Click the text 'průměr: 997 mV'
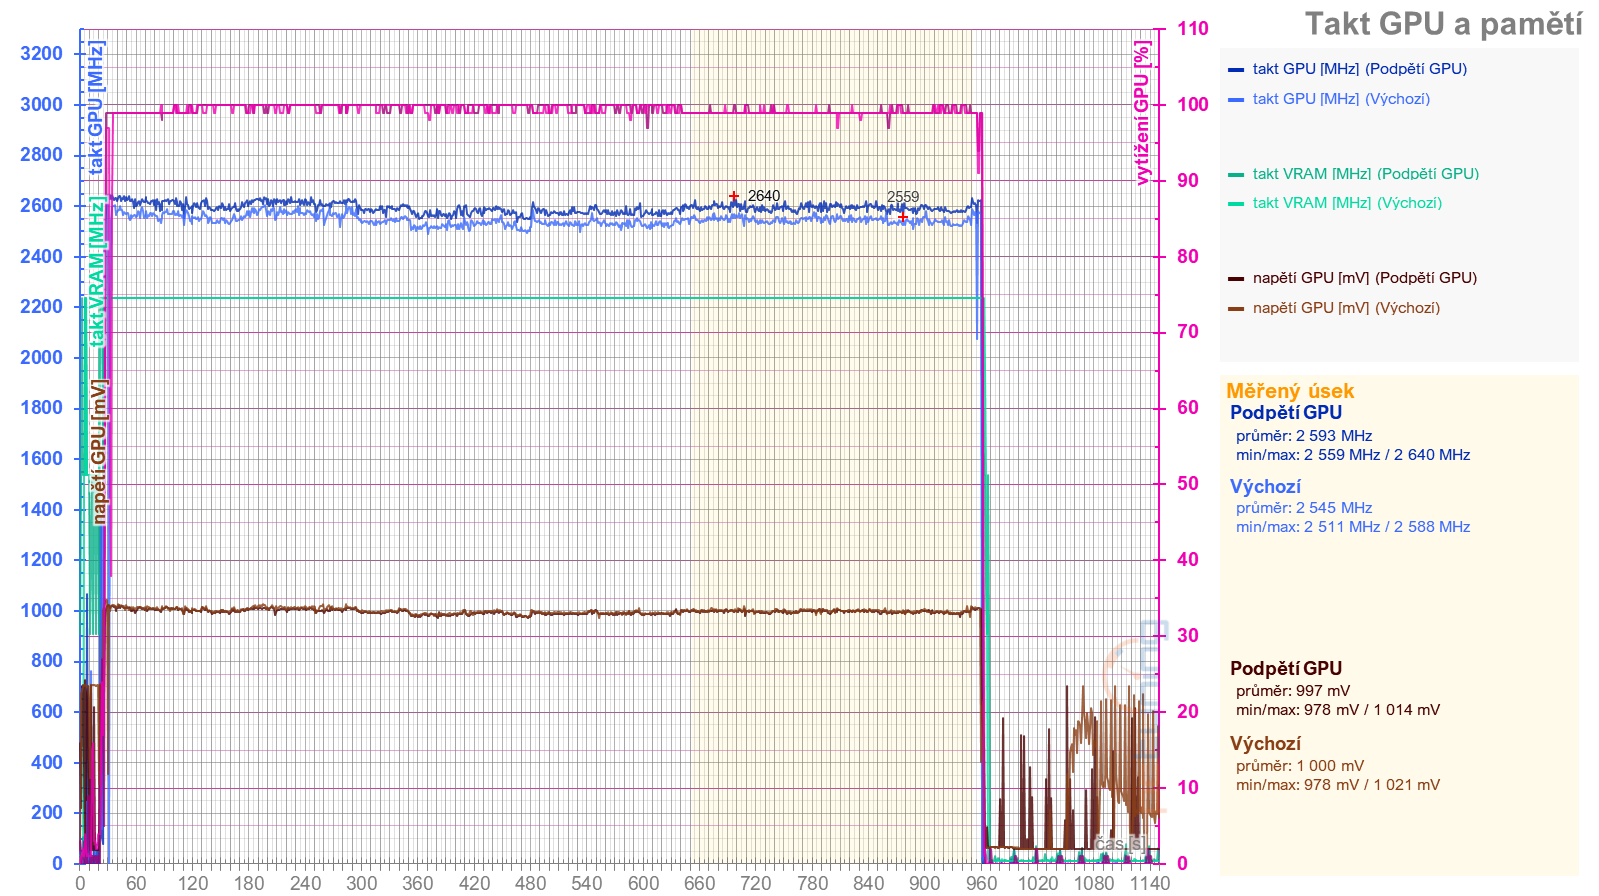Screen dimensions: 1599x896 coord(1293,691)
